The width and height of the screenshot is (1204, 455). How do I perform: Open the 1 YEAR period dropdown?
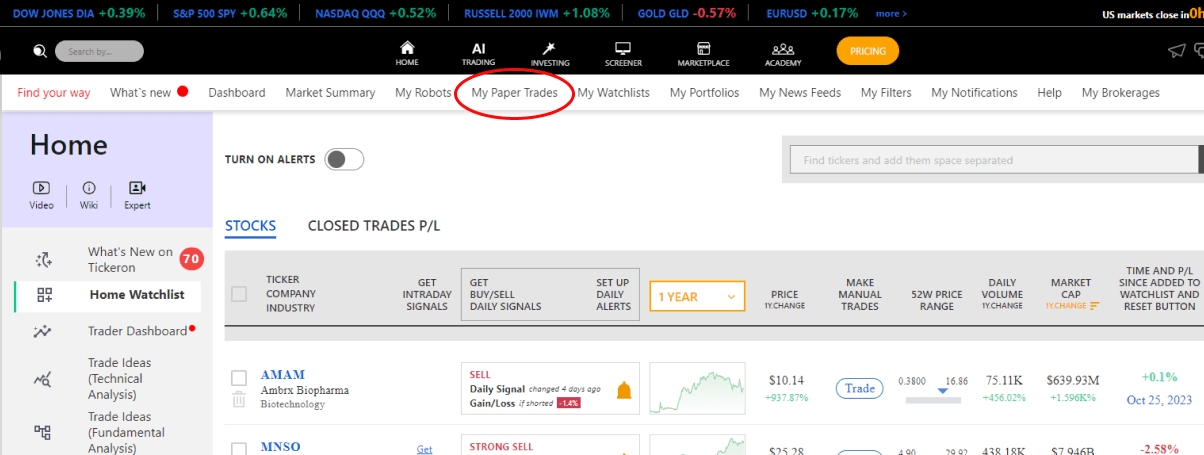coord(697,296)
